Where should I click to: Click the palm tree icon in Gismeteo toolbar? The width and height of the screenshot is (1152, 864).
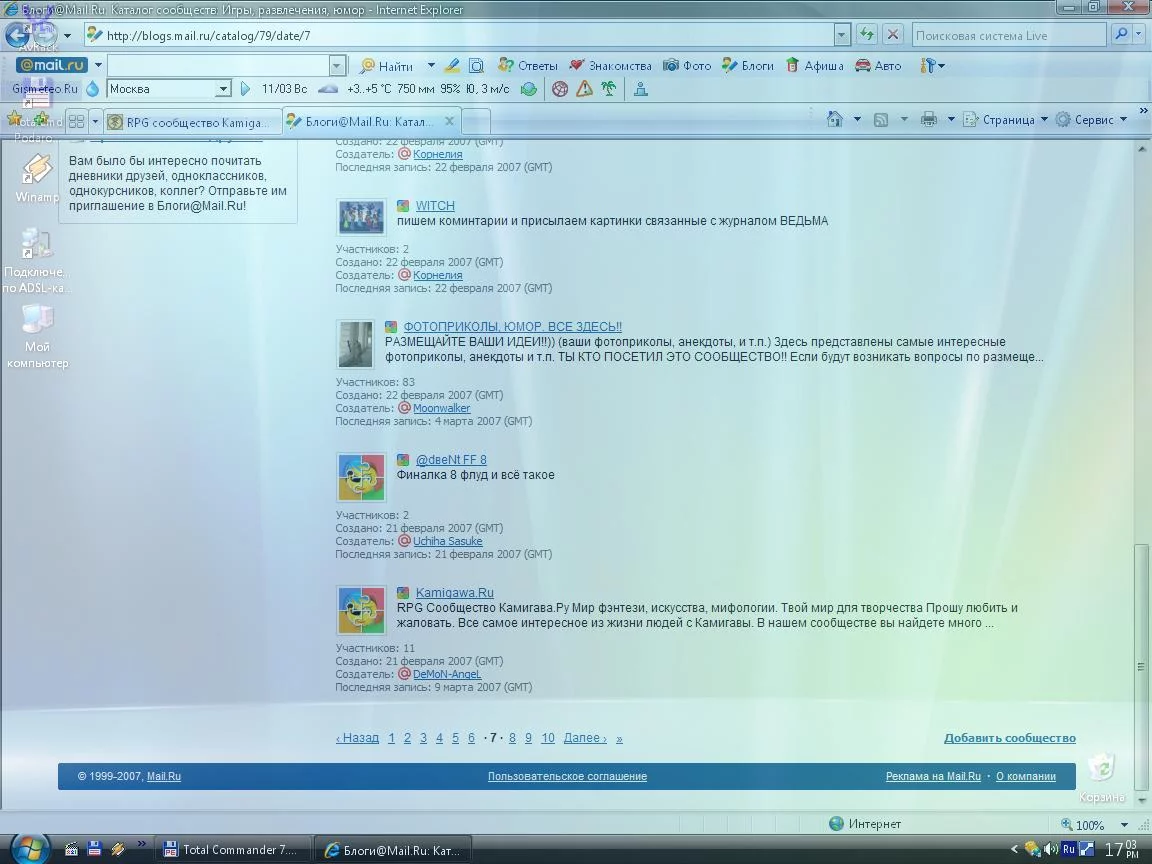(608, 89)
